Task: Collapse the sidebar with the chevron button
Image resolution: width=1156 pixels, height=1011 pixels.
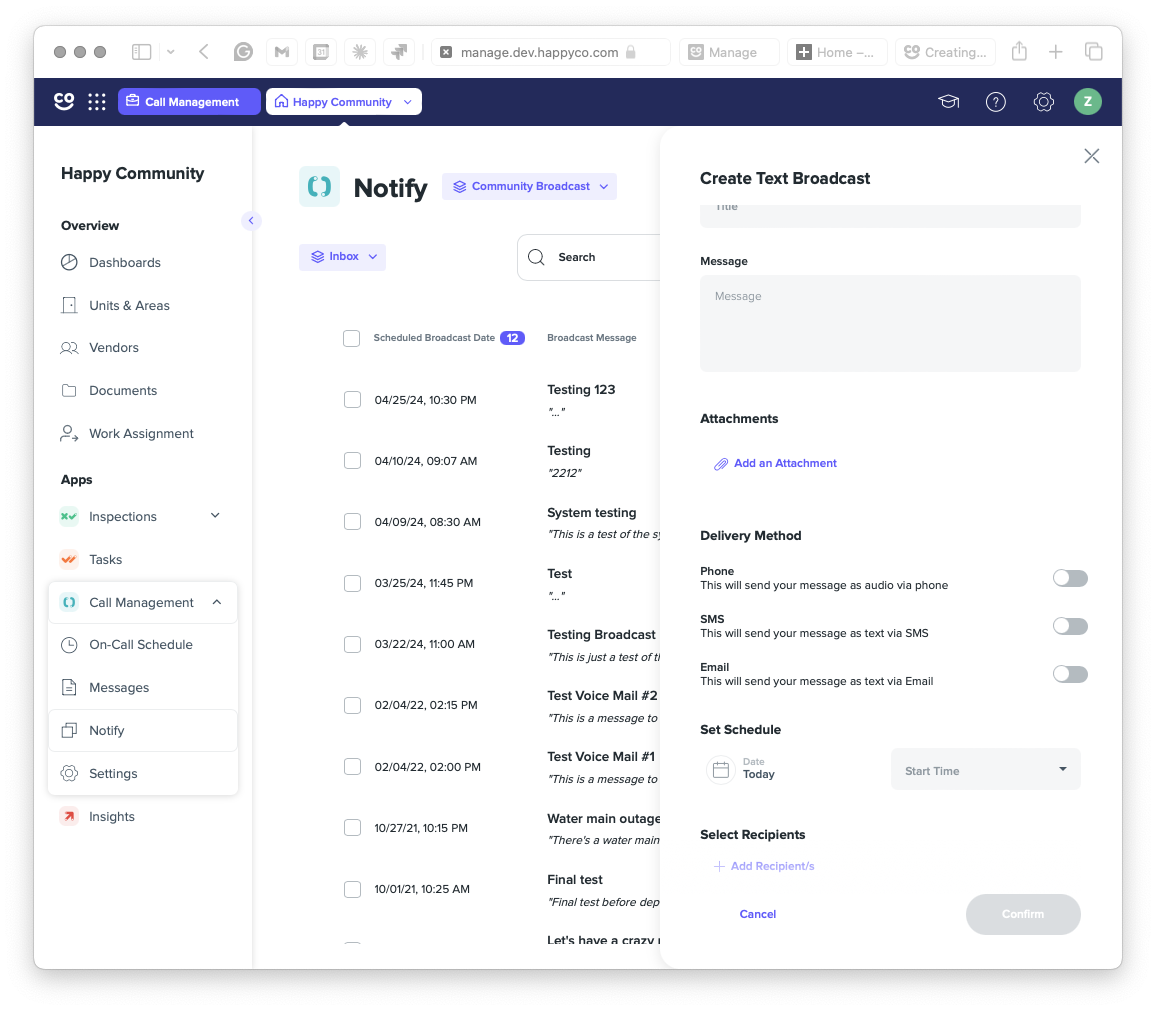Action: point(251,220)
